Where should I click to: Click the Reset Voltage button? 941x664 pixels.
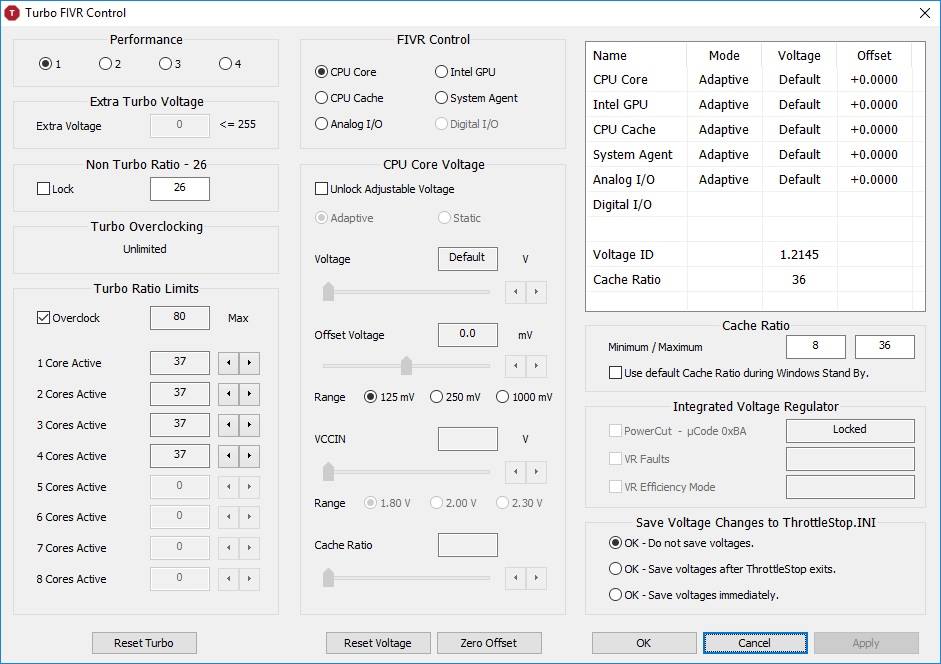(378, 643)
